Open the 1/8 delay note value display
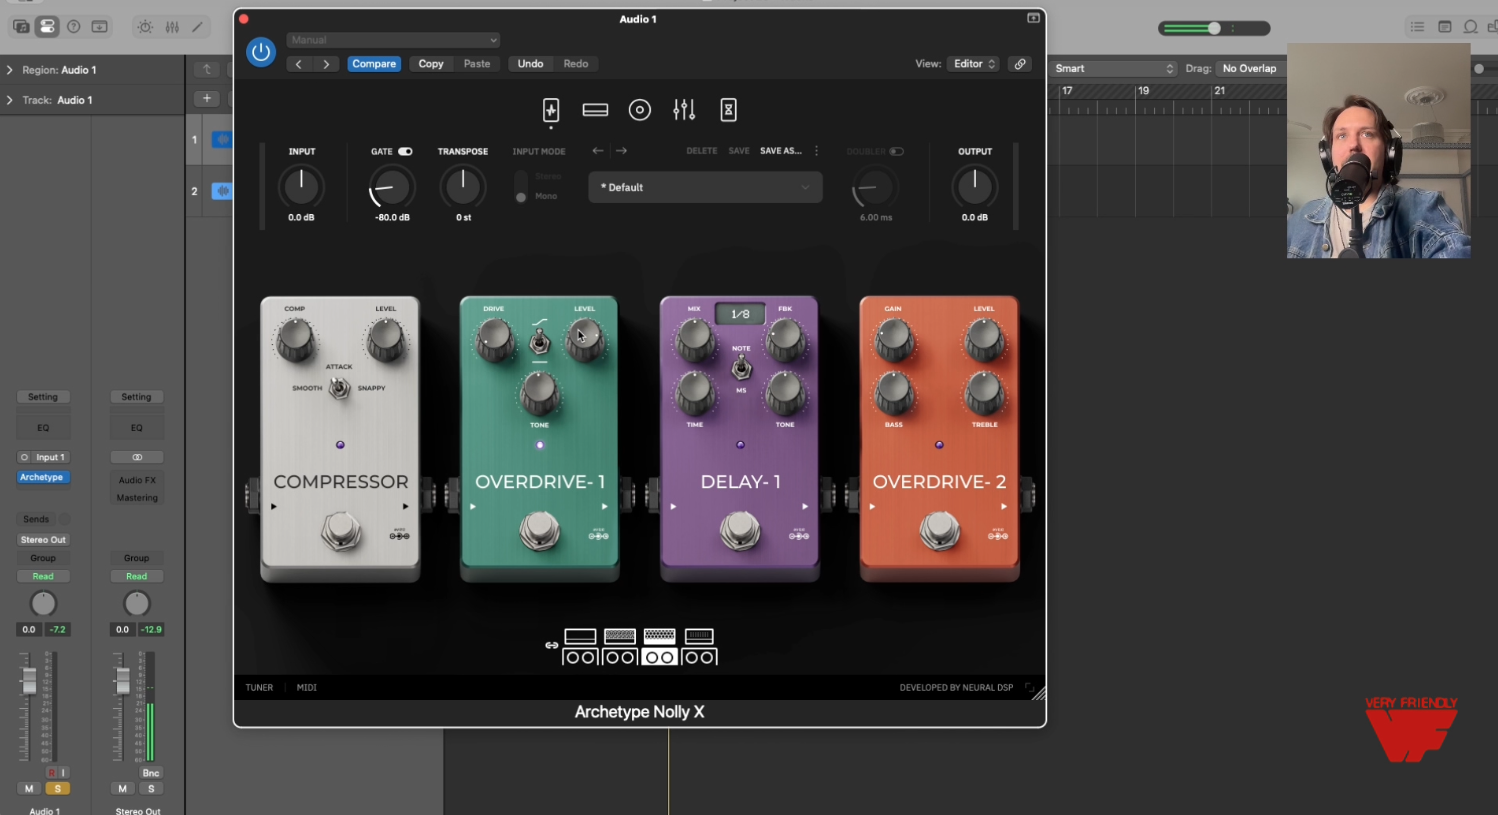Image resolution: width=1498 pixels, height=815 pixels. coord(740,314)
